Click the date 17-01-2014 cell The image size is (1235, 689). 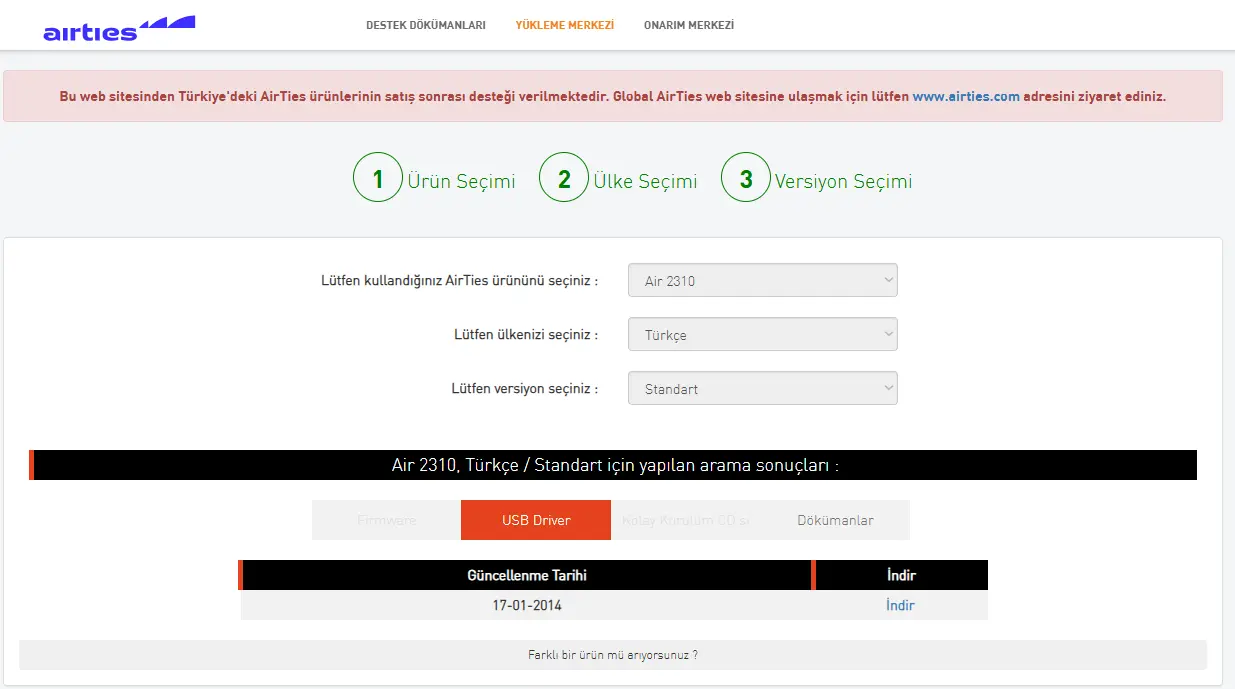[x=527, y=605]
